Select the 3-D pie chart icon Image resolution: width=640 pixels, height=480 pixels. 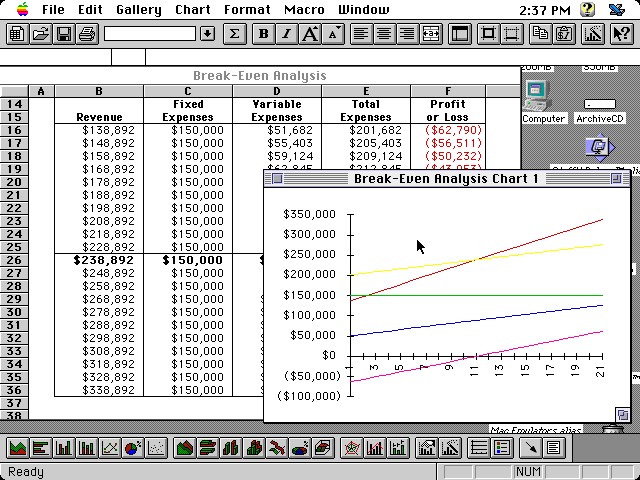pos(301,449)
